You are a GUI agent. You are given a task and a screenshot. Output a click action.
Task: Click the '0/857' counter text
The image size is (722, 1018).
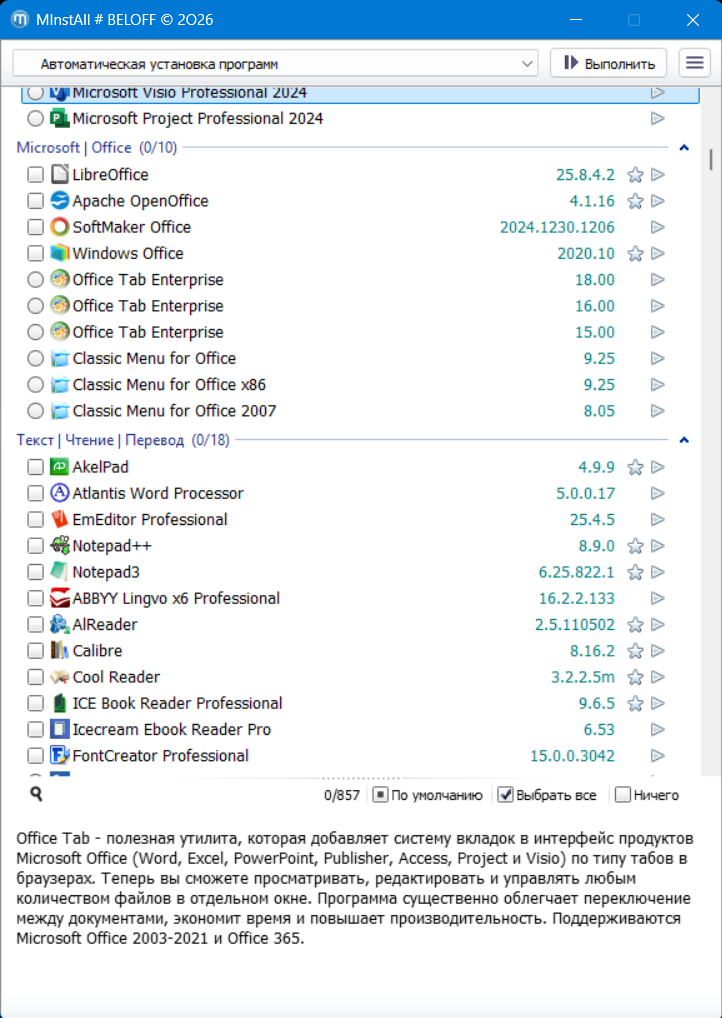click(x=342, y=795)
